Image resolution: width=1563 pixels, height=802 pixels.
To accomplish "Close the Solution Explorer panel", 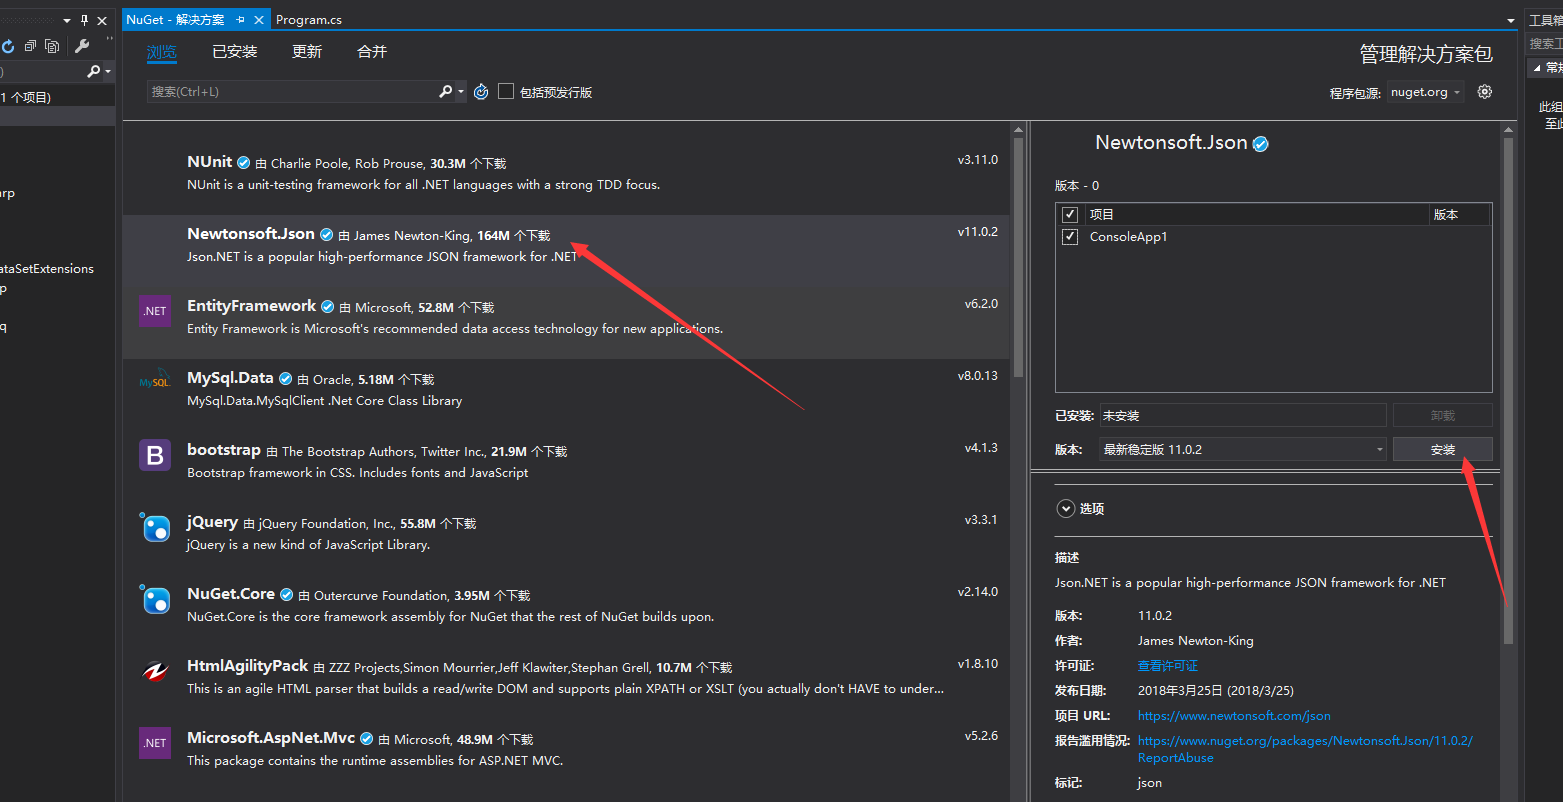I will coord(102,20).
